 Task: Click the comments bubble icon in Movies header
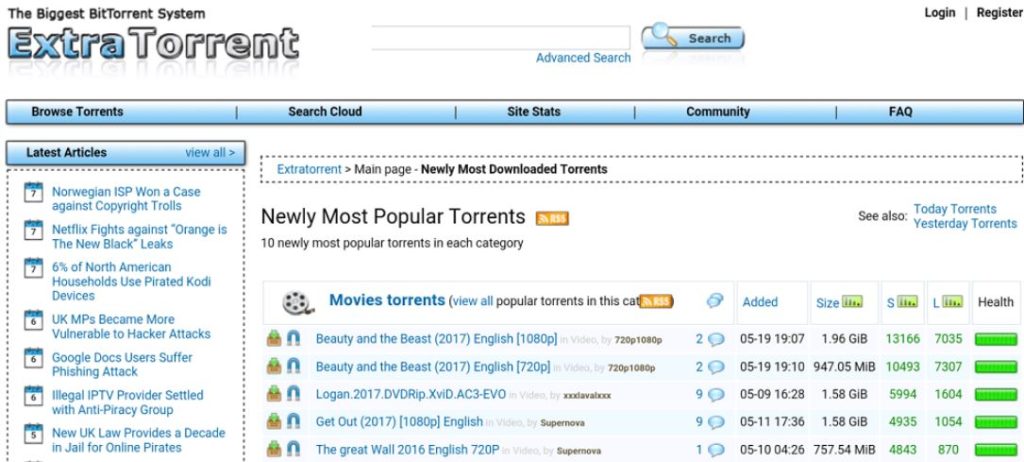pyautogui.click(x=715, y=301)
